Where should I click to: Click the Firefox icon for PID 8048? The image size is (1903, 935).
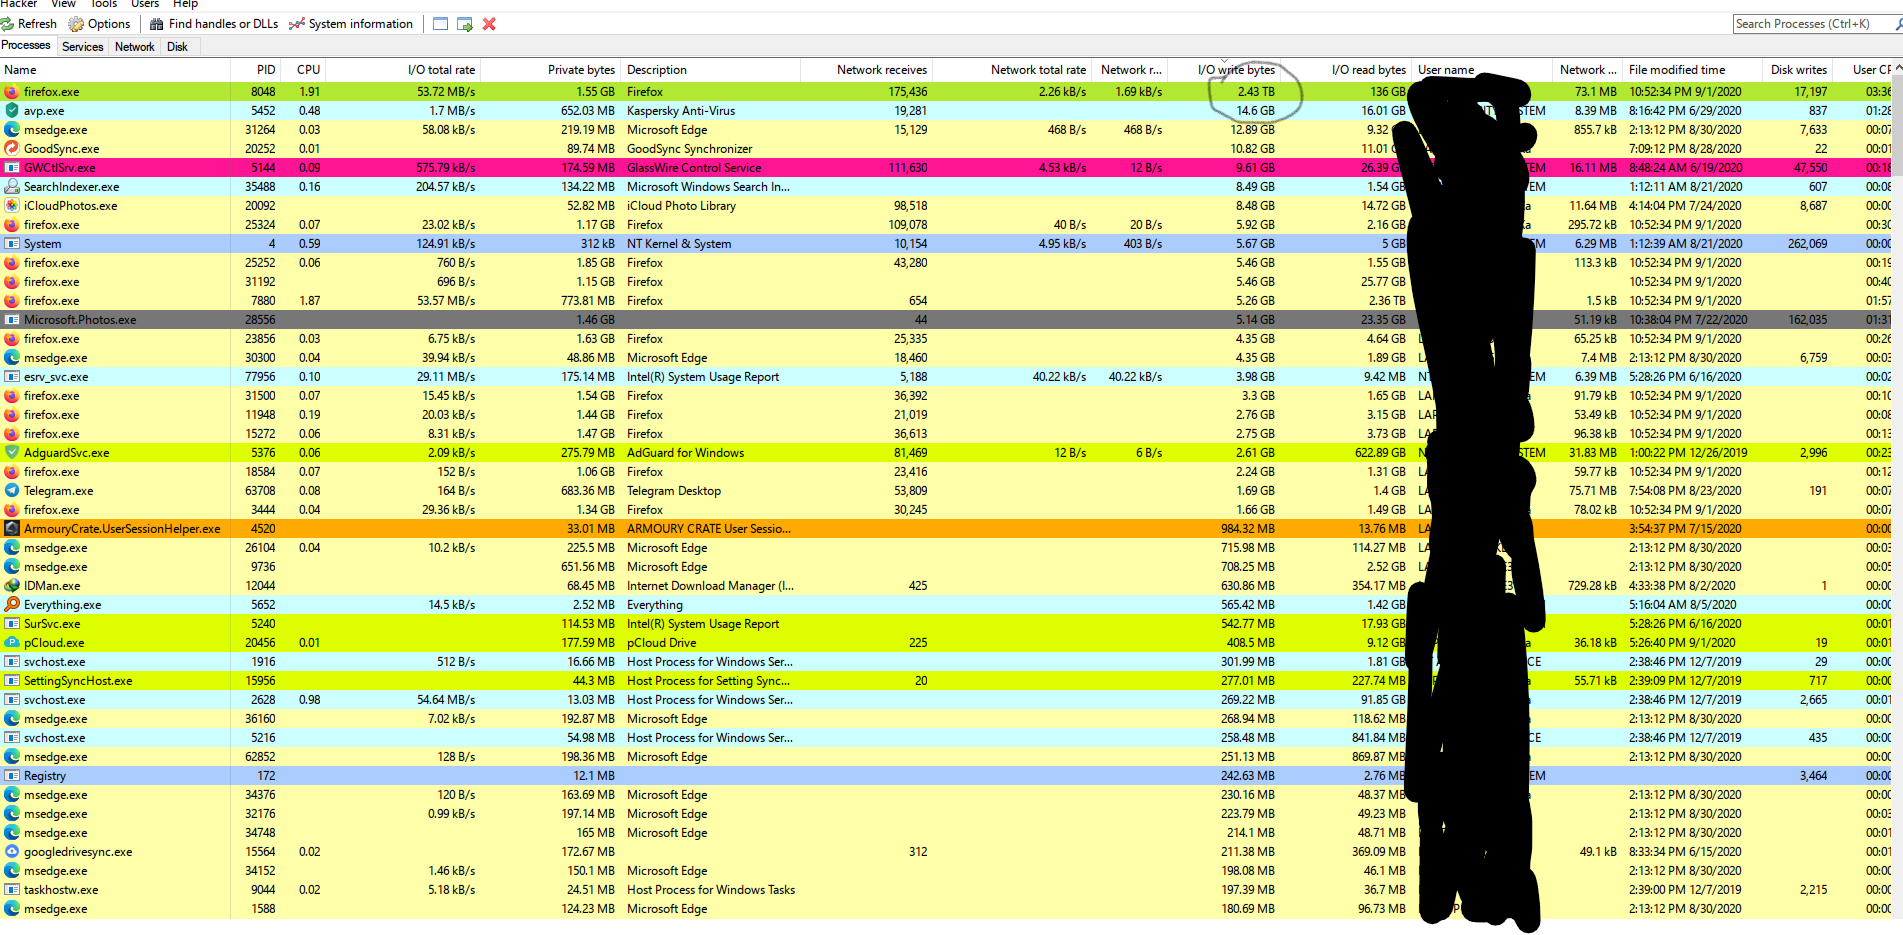coord(12,92)
